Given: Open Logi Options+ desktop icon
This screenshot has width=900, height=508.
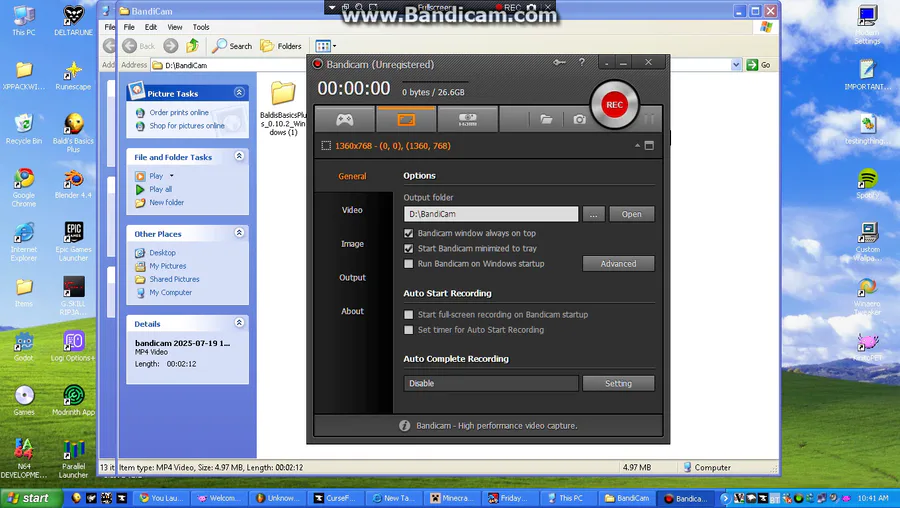Looking at the screenshot, I should point(73,347).
